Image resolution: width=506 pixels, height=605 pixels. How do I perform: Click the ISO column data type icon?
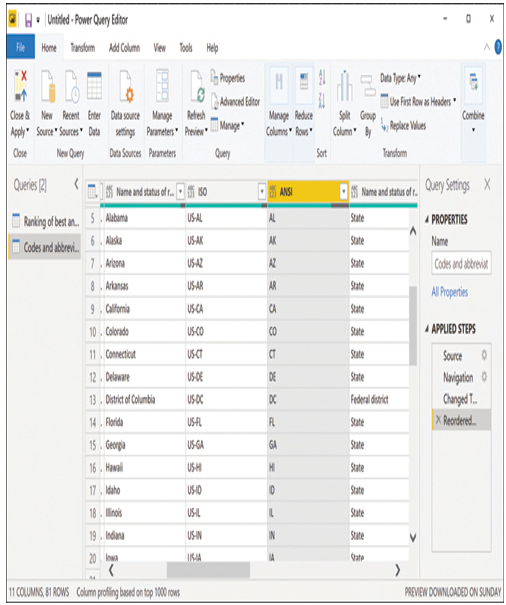click(x=191, y=191)
